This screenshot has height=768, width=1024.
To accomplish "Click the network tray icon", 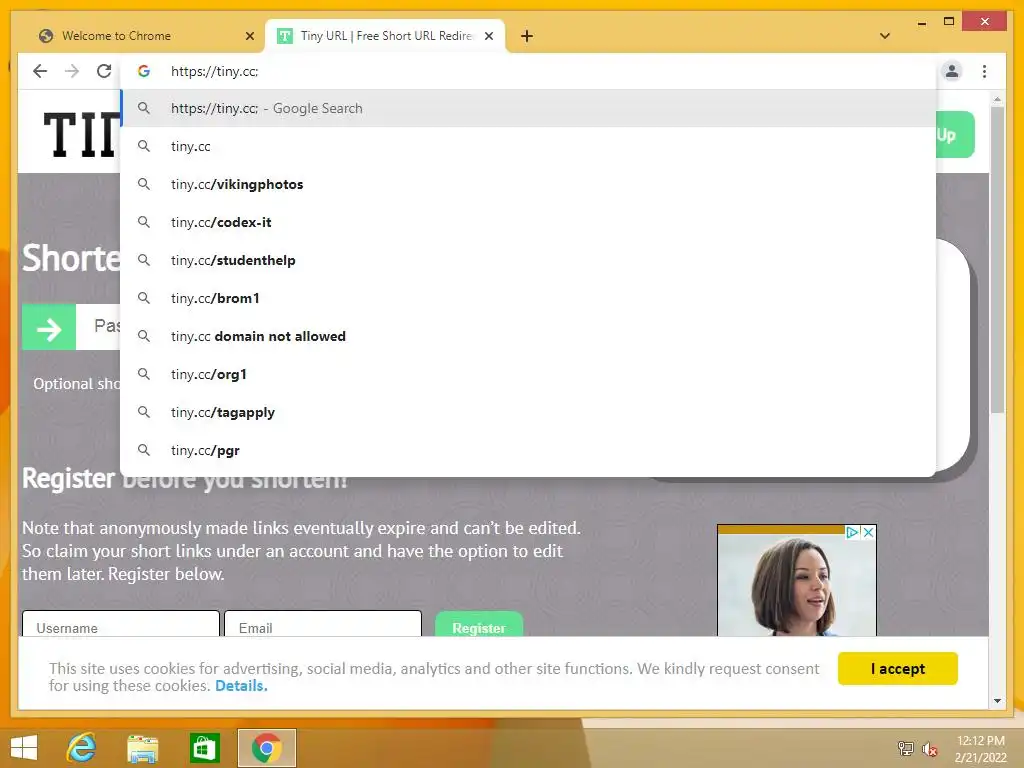I will pyautogui.click(x=905, y=749).
